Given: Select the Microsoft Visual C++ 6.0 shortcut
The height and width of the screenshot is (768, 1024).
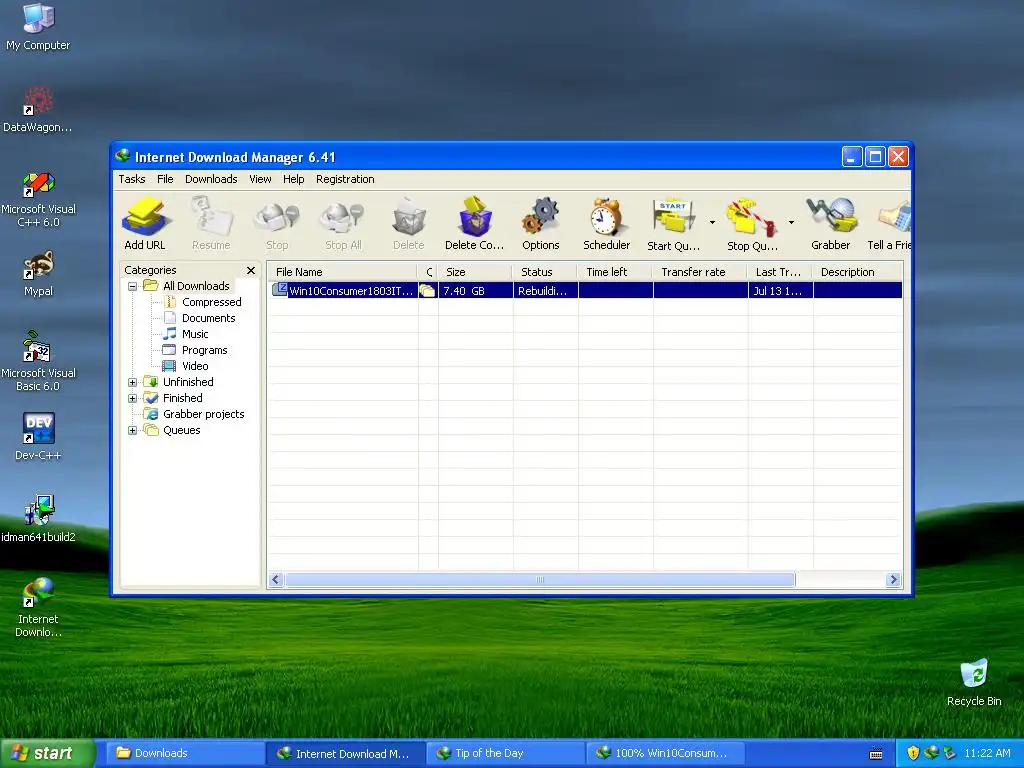Looking at the screenshot, I should 38,199.
